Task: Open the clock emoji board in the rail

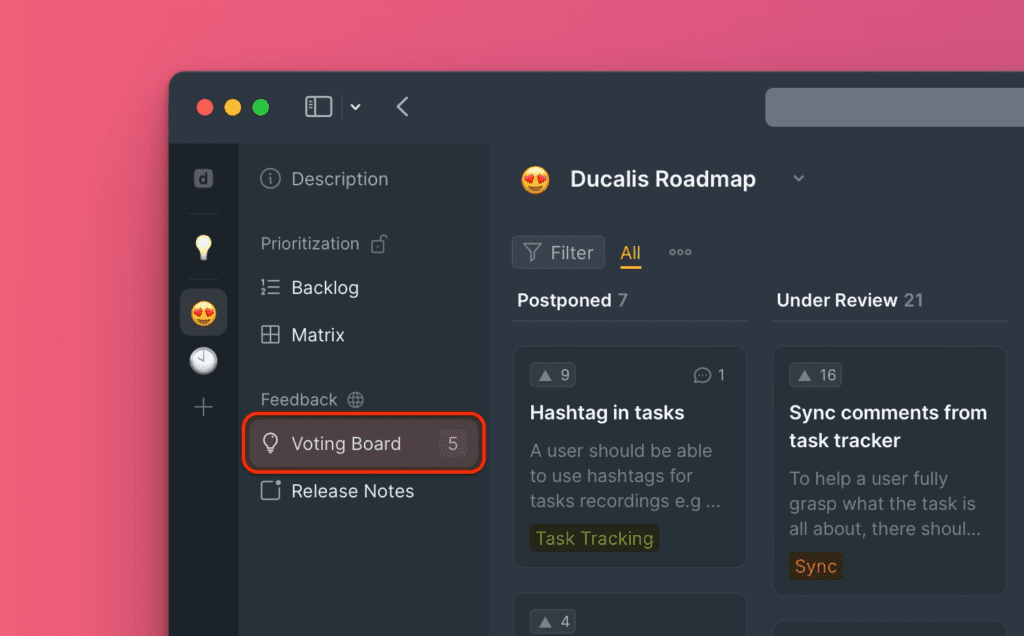Action: [x=203, y=361]
